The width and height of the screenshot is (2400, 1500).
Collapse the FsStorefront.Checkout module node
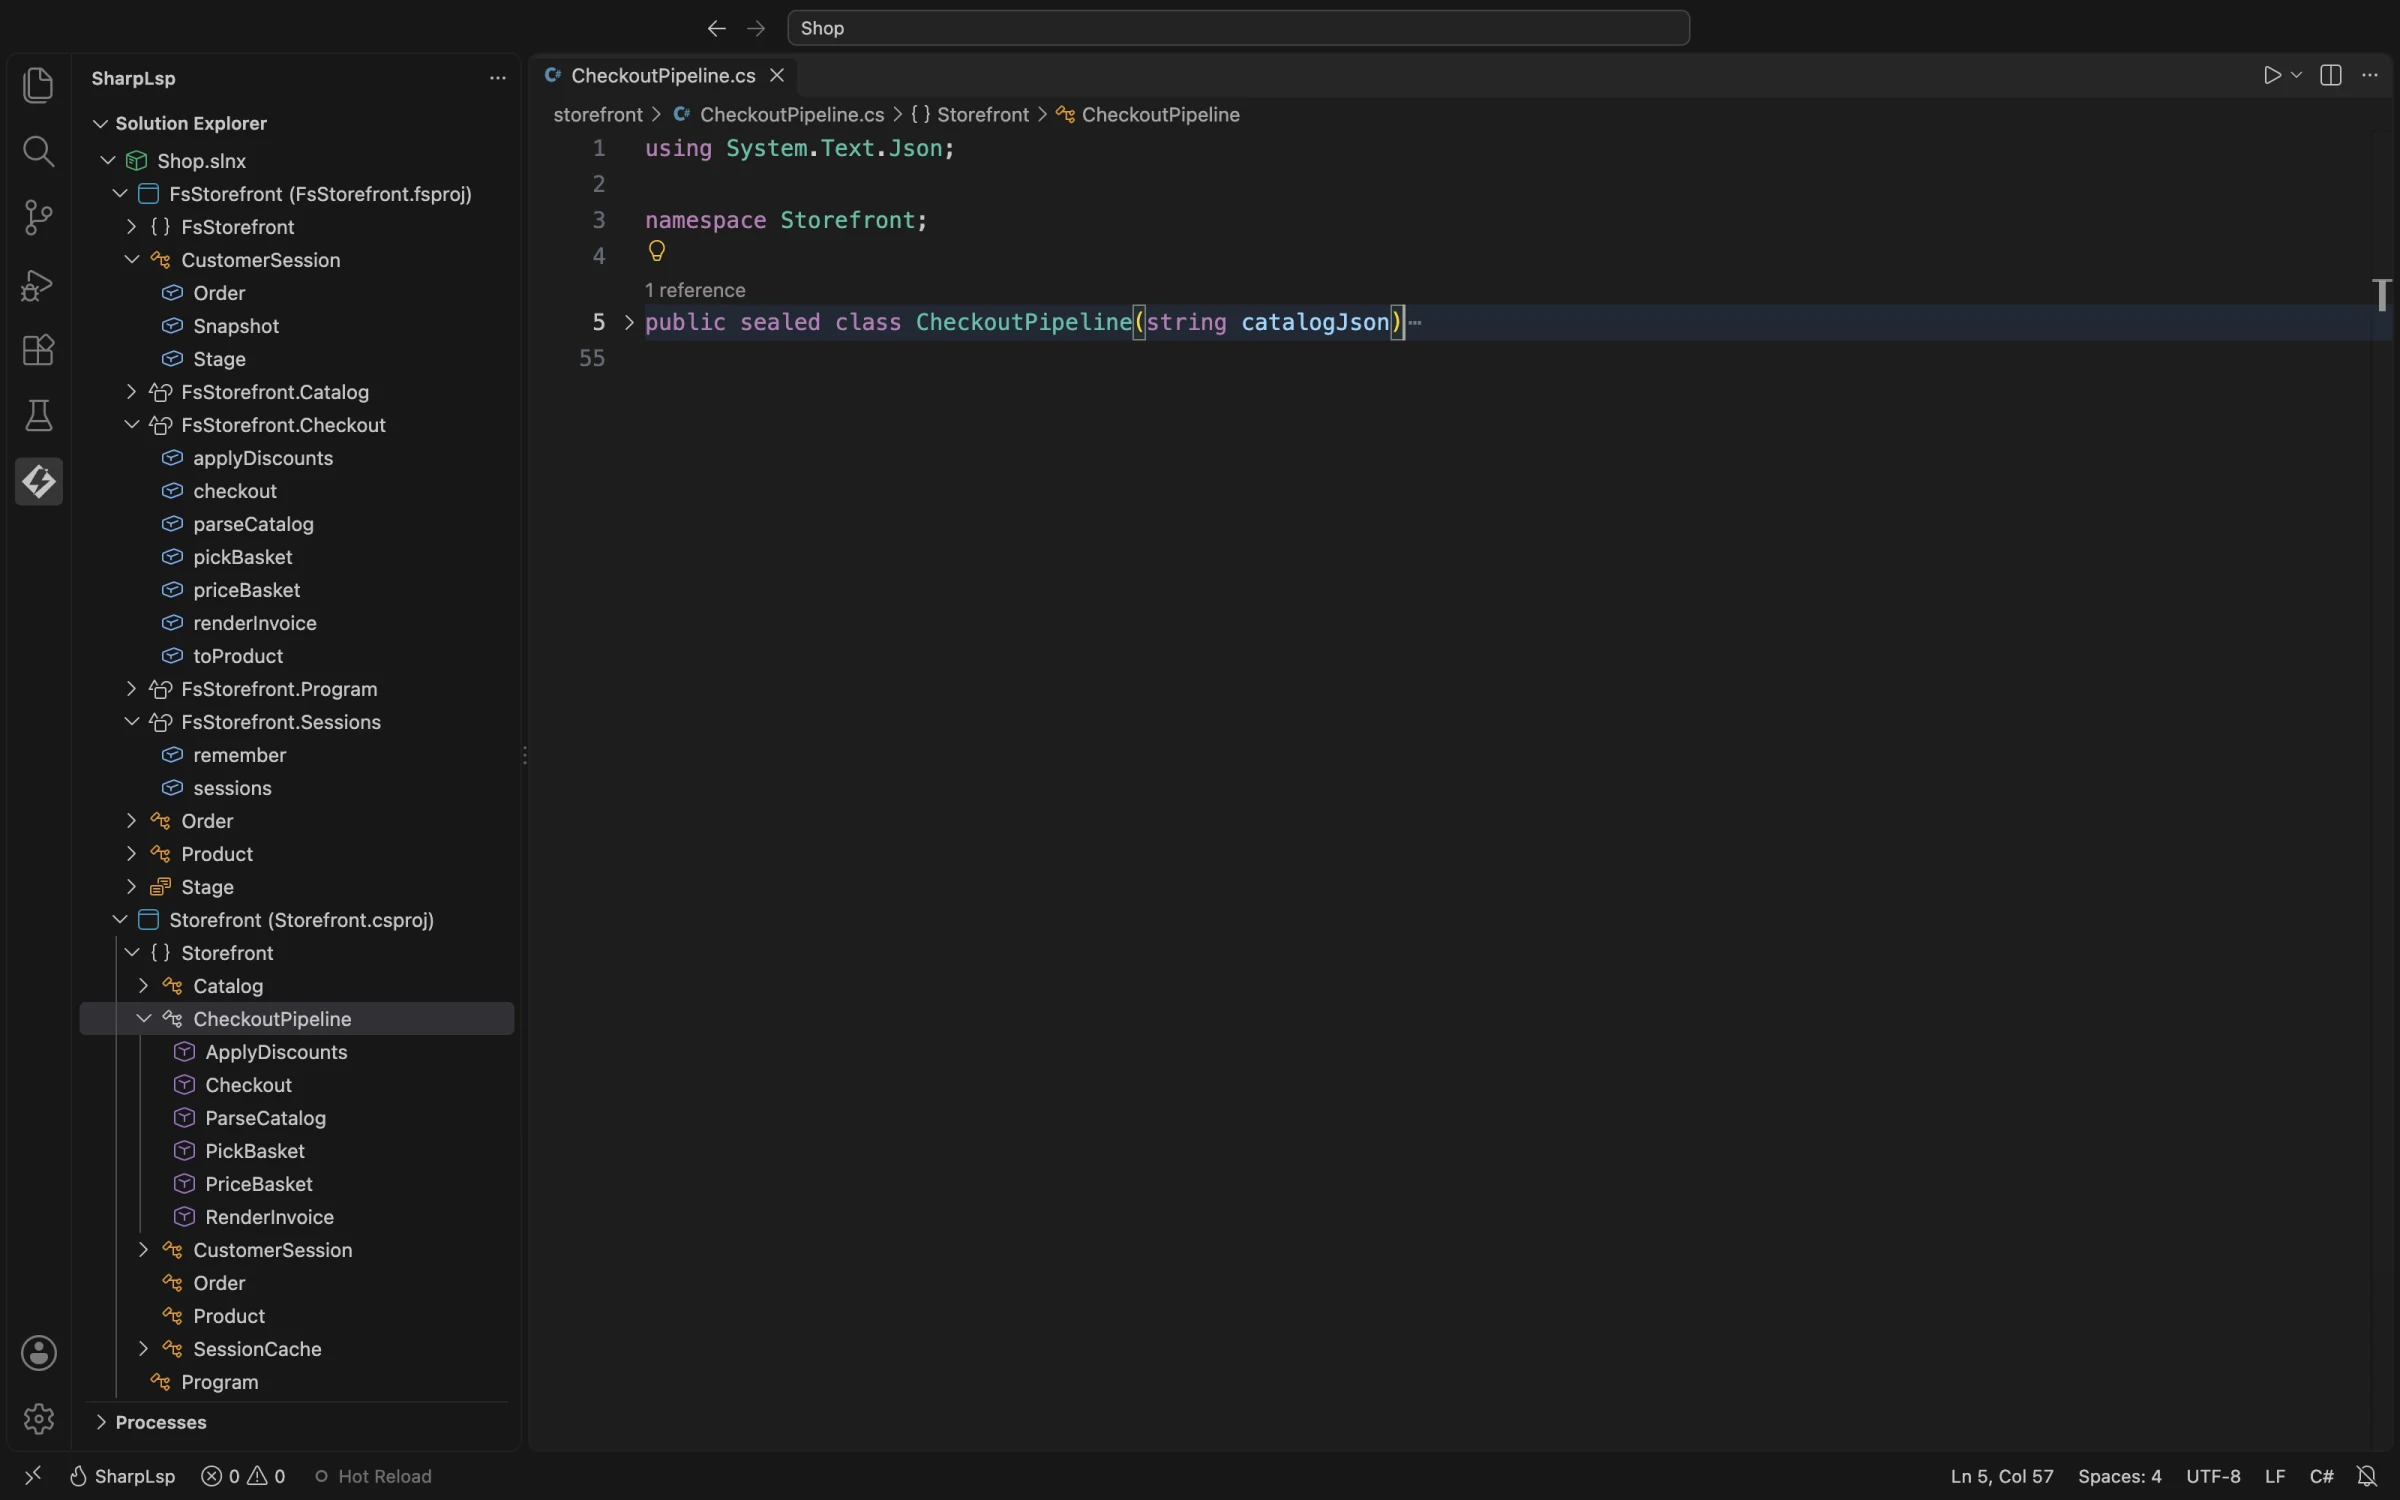131,425
